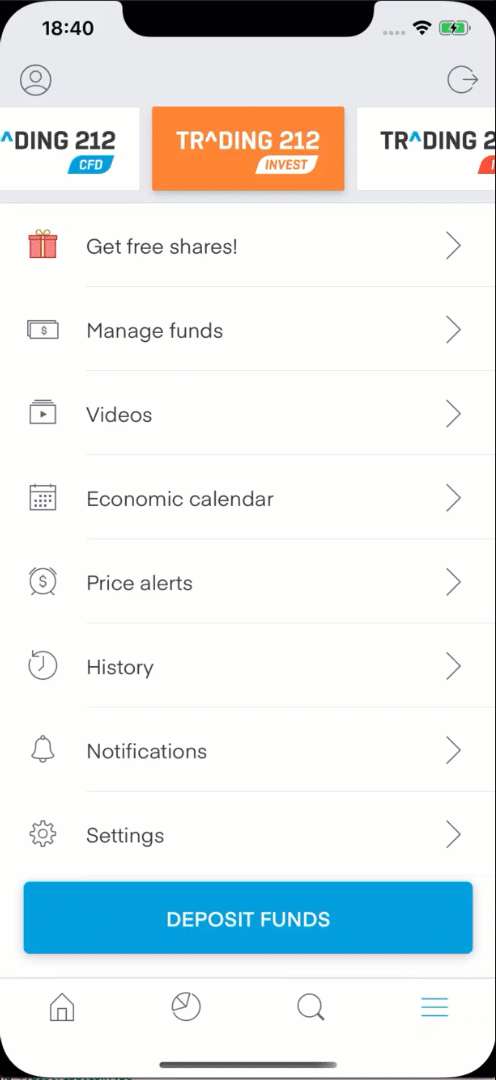This screenshot has height=1080, width=496.
Task: Tap the Settings gear icon
Action: (43, 834)
